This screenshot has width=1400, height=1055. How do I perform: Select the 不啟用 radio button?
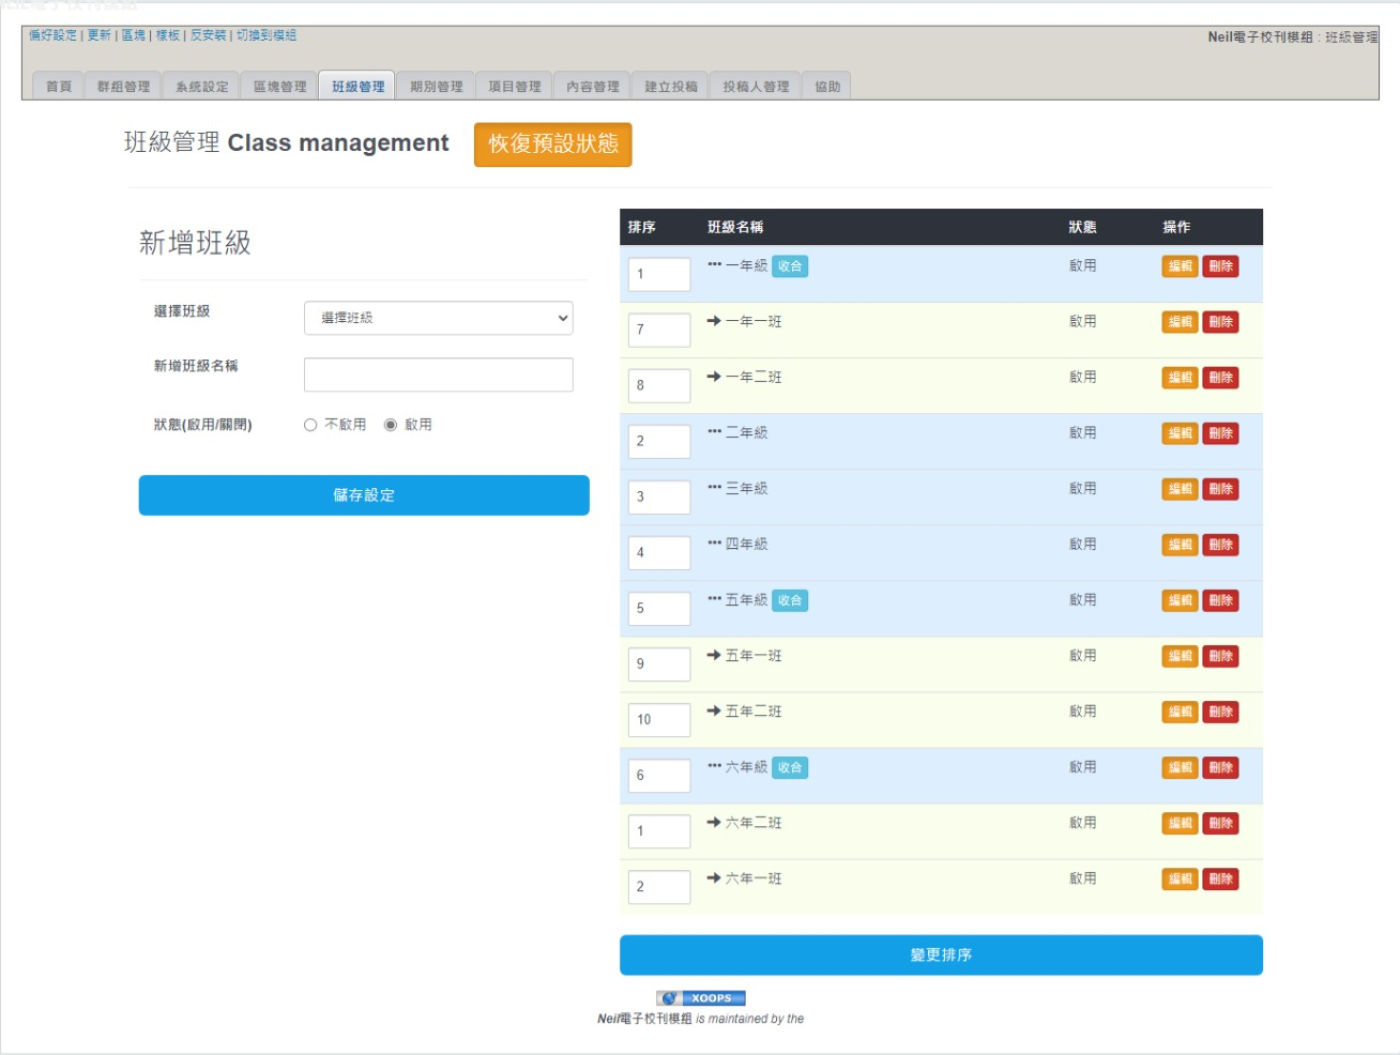(310, 425)
